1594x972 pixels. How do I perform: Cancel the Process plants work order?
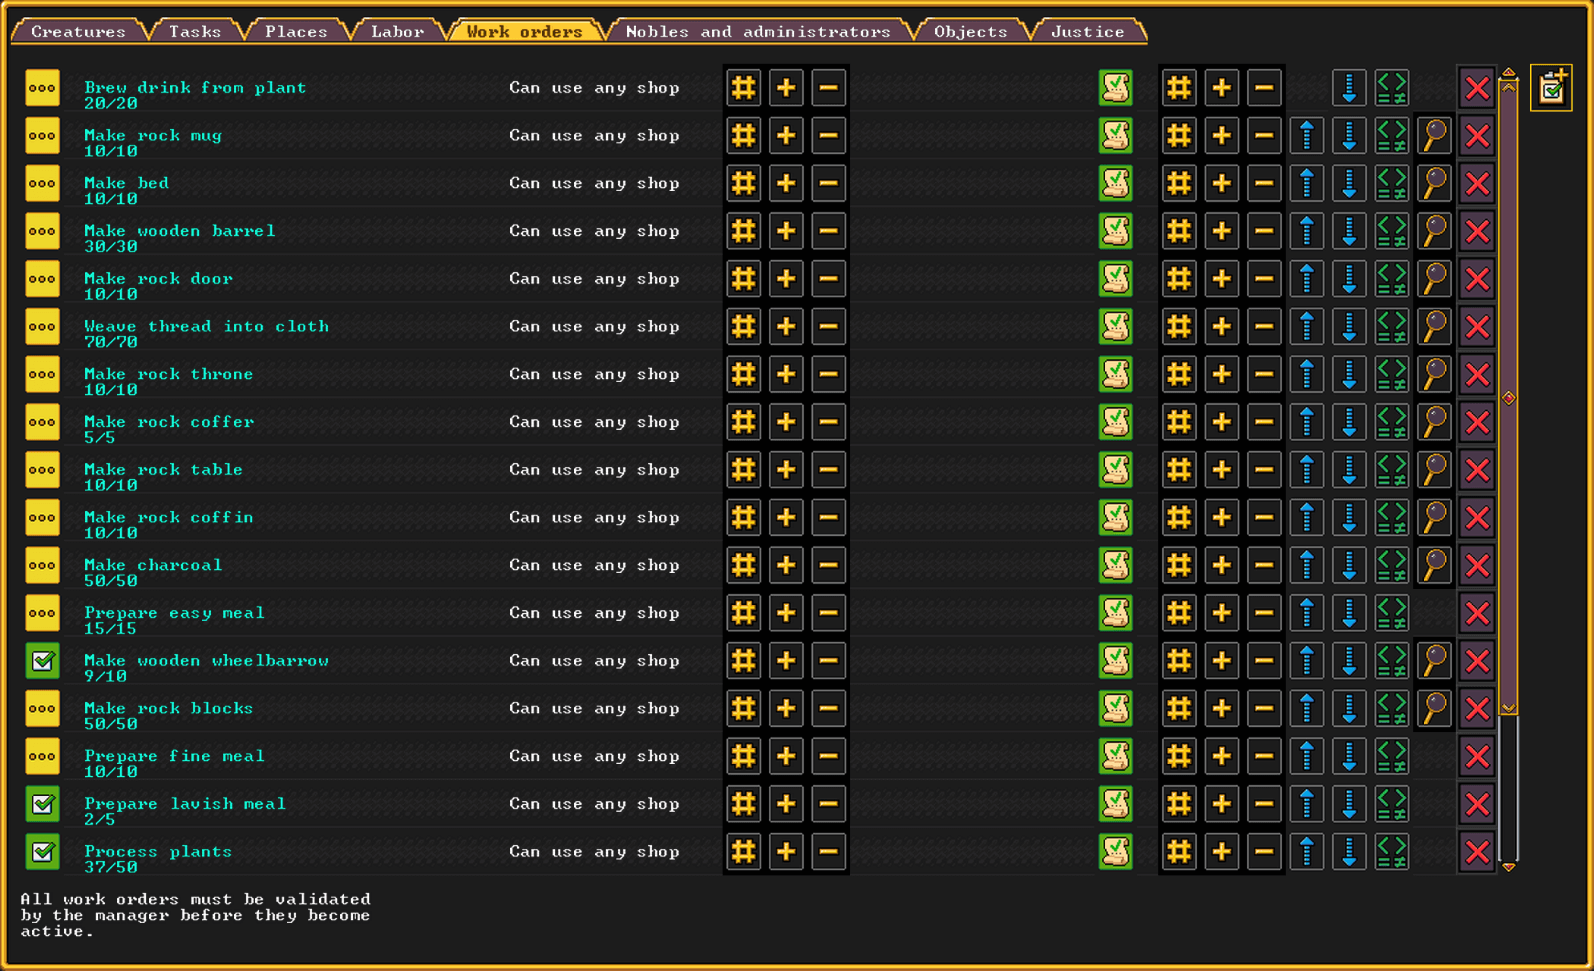pos(1477,852)
